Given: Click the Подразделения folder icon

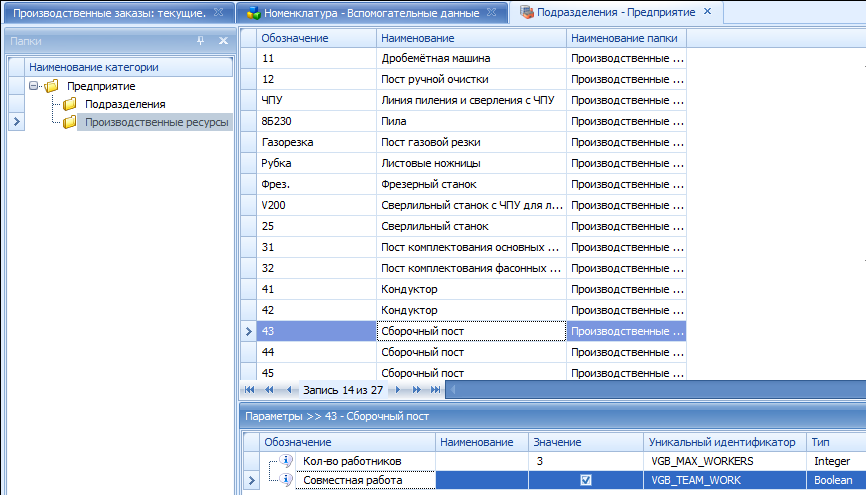Looking at the screenshot, I should [x=70, y=104].
